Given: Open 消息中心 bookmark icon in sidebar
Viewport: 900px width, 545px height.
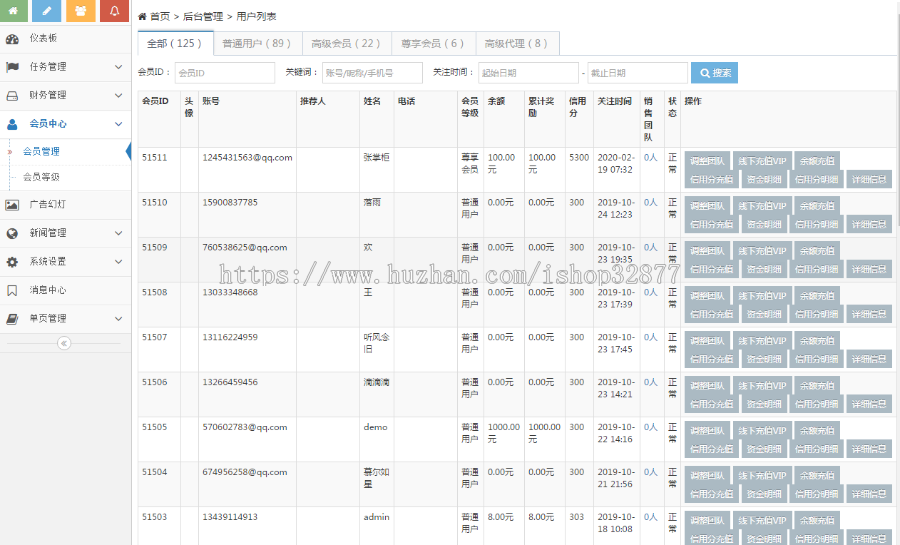Looking at the screenshot, I should [12, 290].
